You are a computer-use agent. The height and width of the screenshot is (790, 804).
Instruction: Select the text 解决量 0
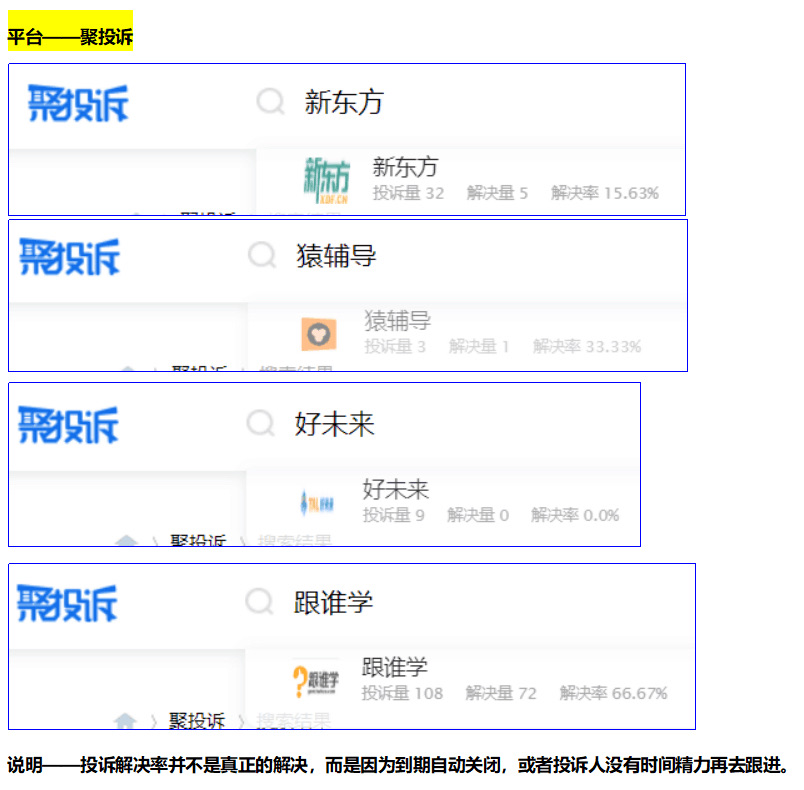click(478, 515)
